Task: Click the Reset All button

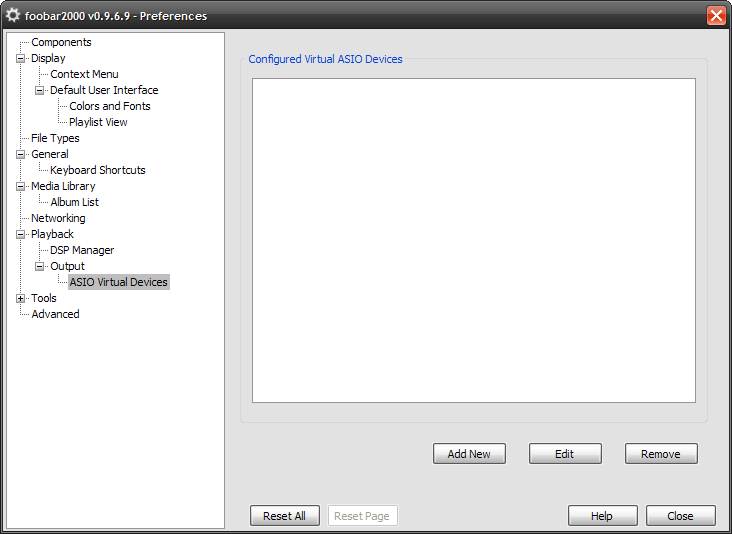Action: tap(285, 516)
